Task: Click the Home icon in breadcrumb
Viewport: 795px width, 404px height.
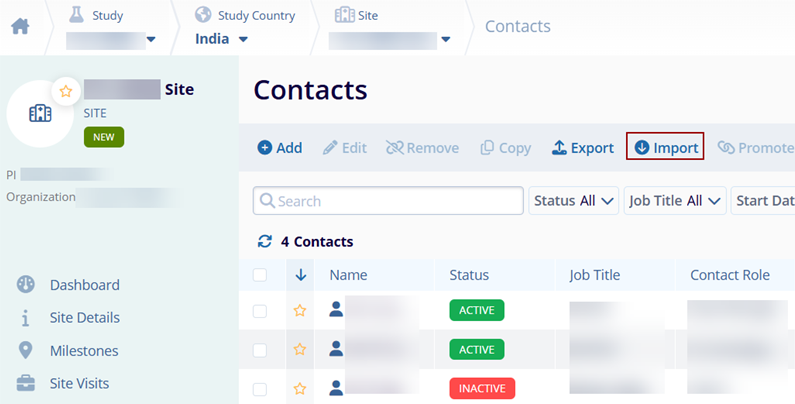Action: 20,26
